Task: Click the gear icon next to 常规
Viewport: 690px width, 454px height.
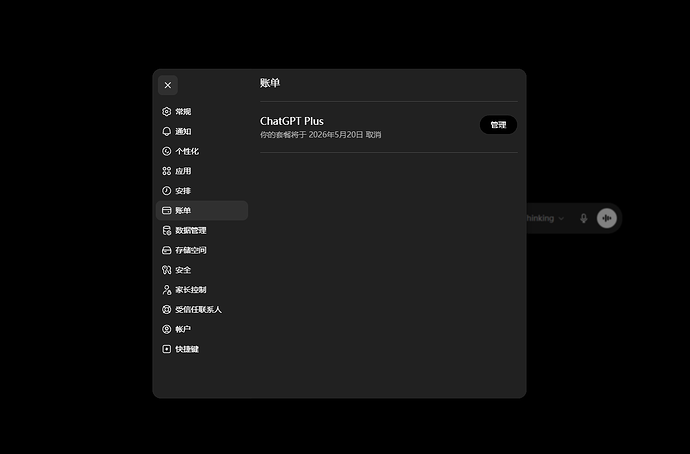Action: [x=166, y=112]
